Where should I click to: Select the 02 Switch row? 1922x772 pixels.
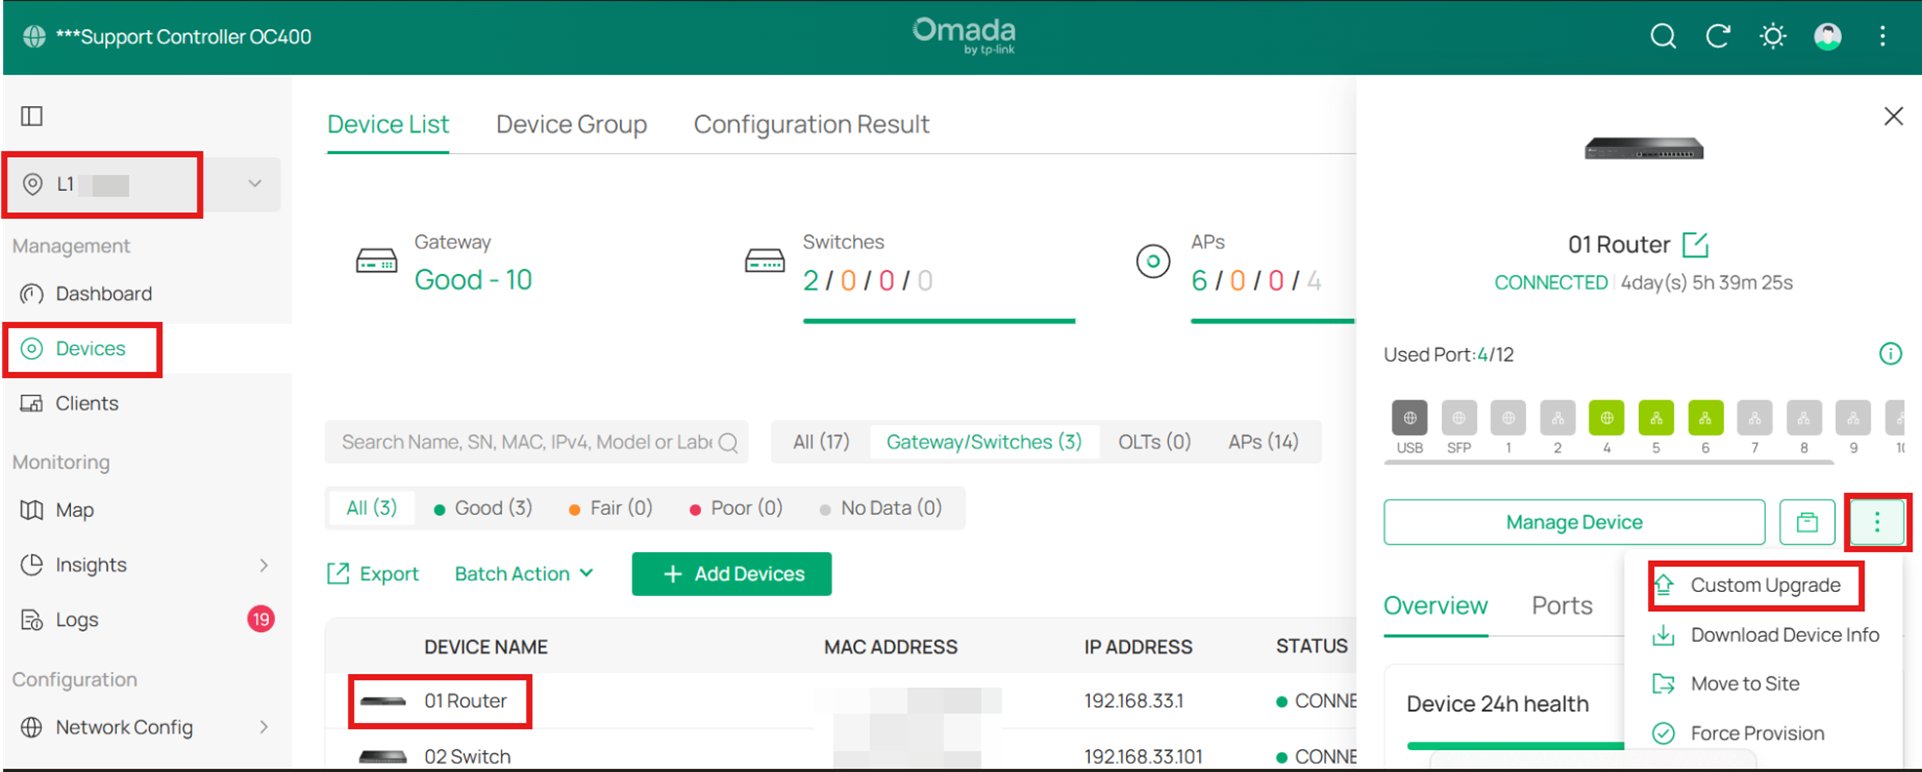tap(840, 755)
